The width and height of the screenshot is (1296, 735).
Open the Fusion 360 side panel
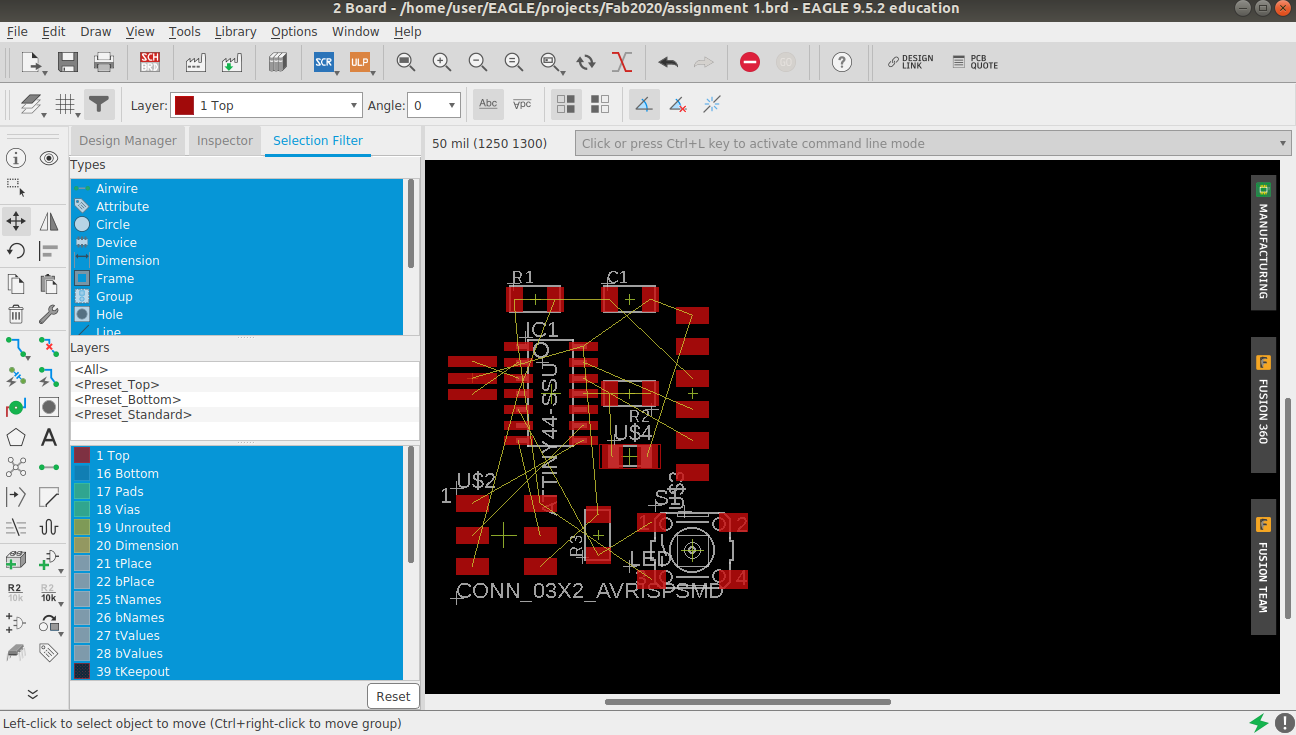click(x=1263, y=404)
